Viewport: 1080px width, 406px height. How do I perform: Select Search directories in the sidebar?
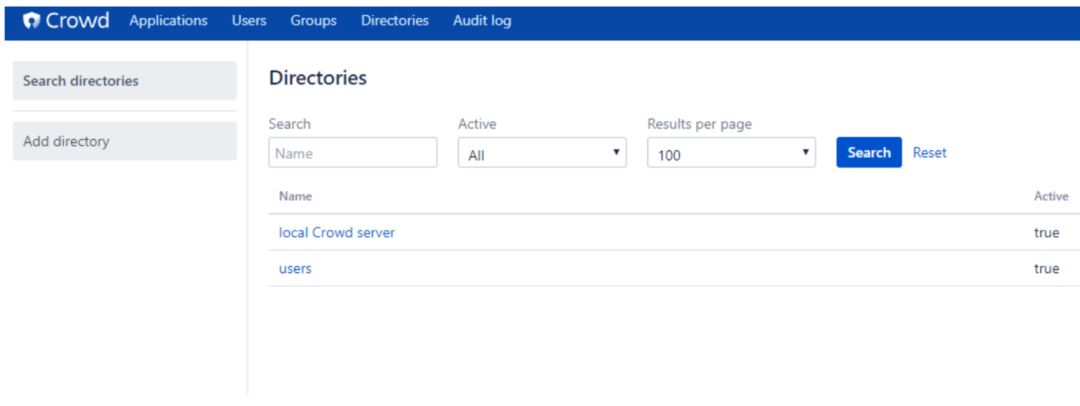coord(125,81)
